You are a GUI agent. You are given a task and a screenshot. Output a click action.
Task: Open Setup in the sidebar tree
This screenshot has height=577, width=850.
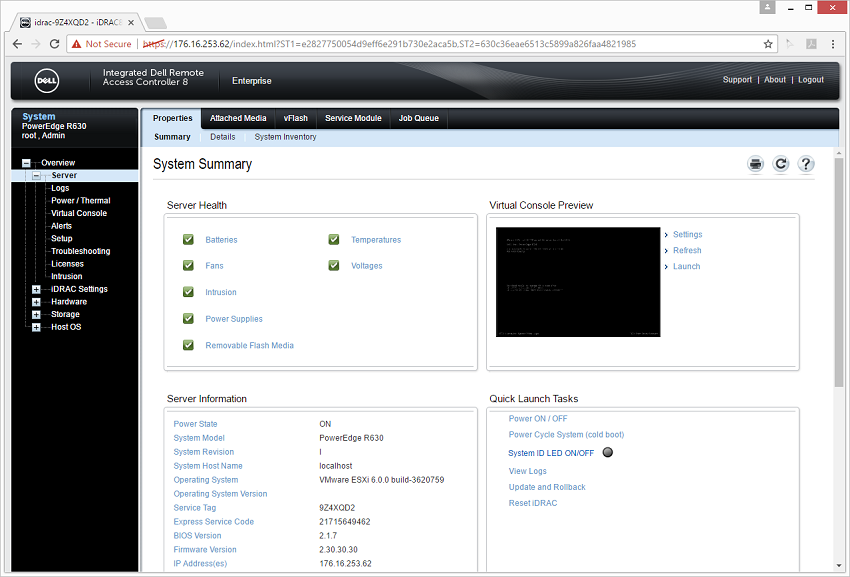point(62,239)
